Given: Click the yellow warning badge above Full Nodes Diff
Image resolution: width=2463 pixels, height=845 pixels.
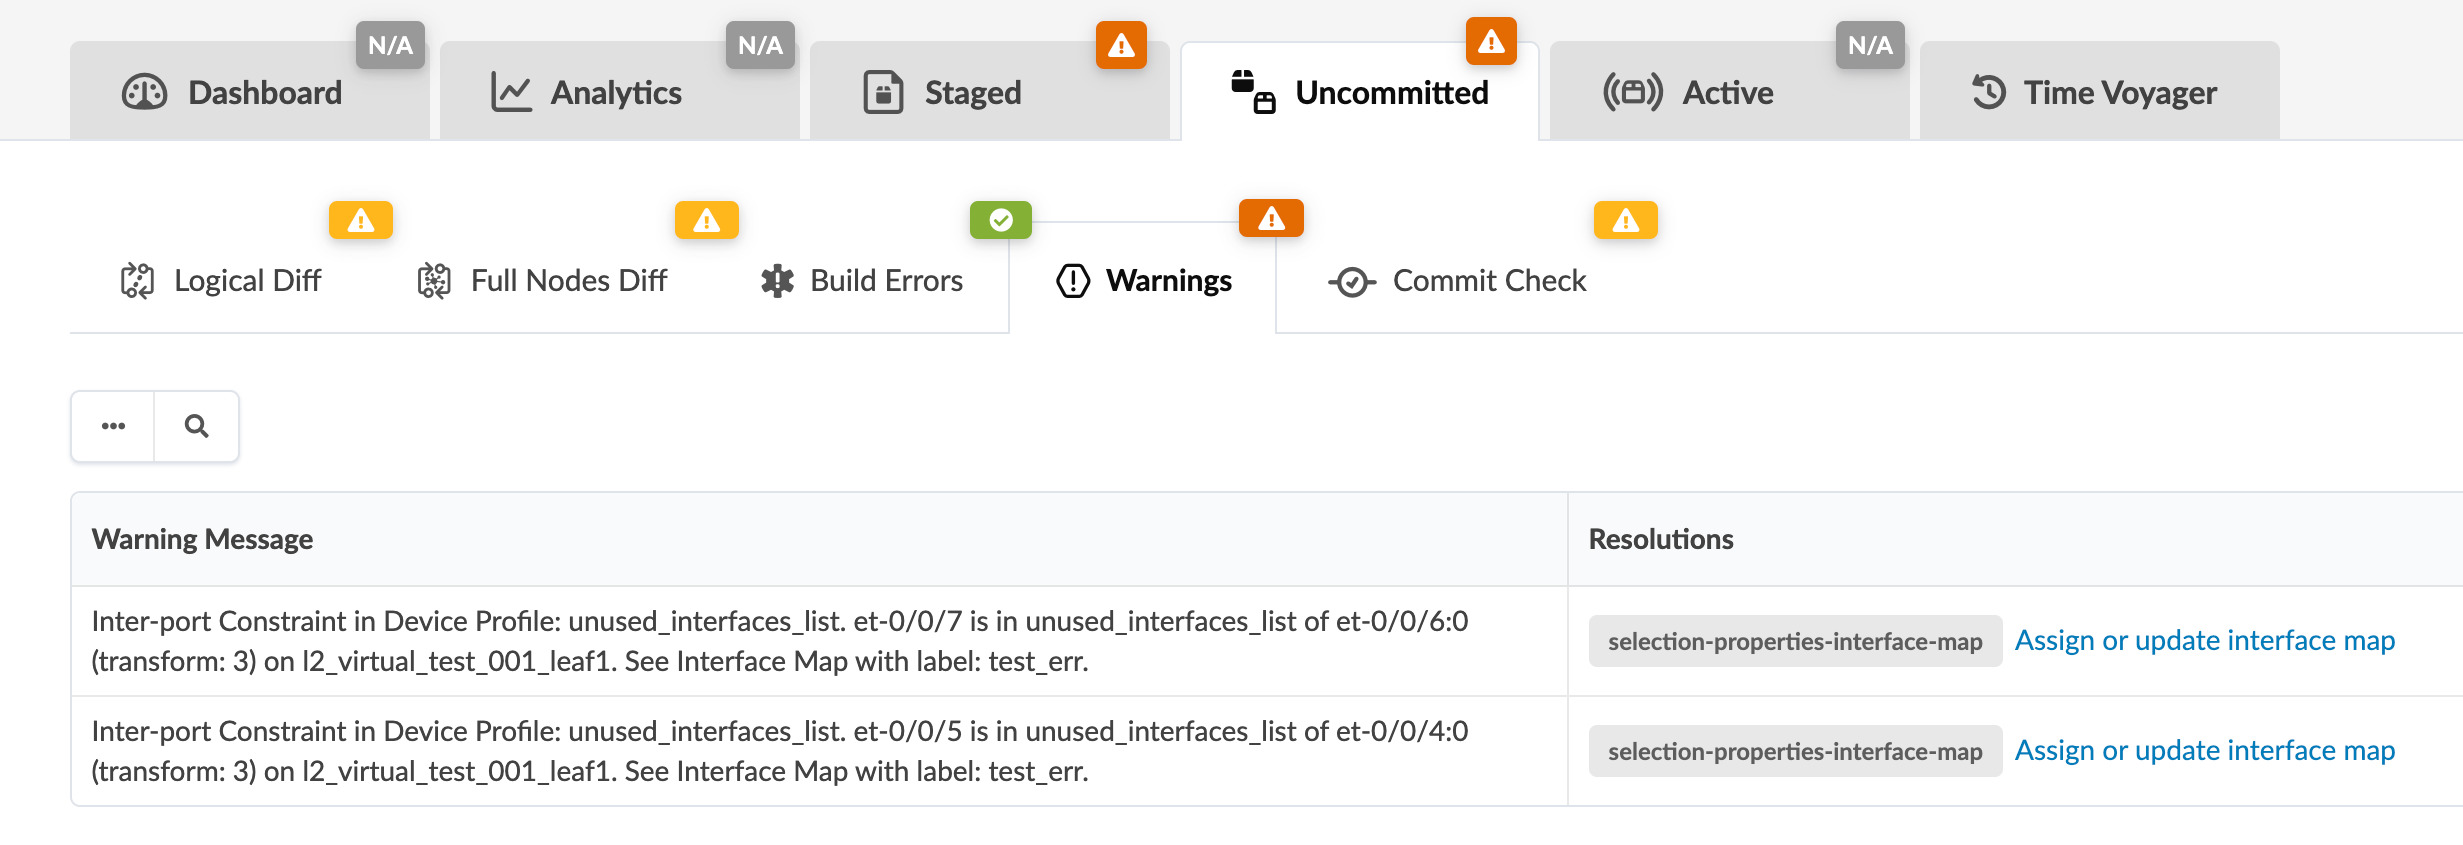Looking at the screenshot, I should tap(706, 220).
